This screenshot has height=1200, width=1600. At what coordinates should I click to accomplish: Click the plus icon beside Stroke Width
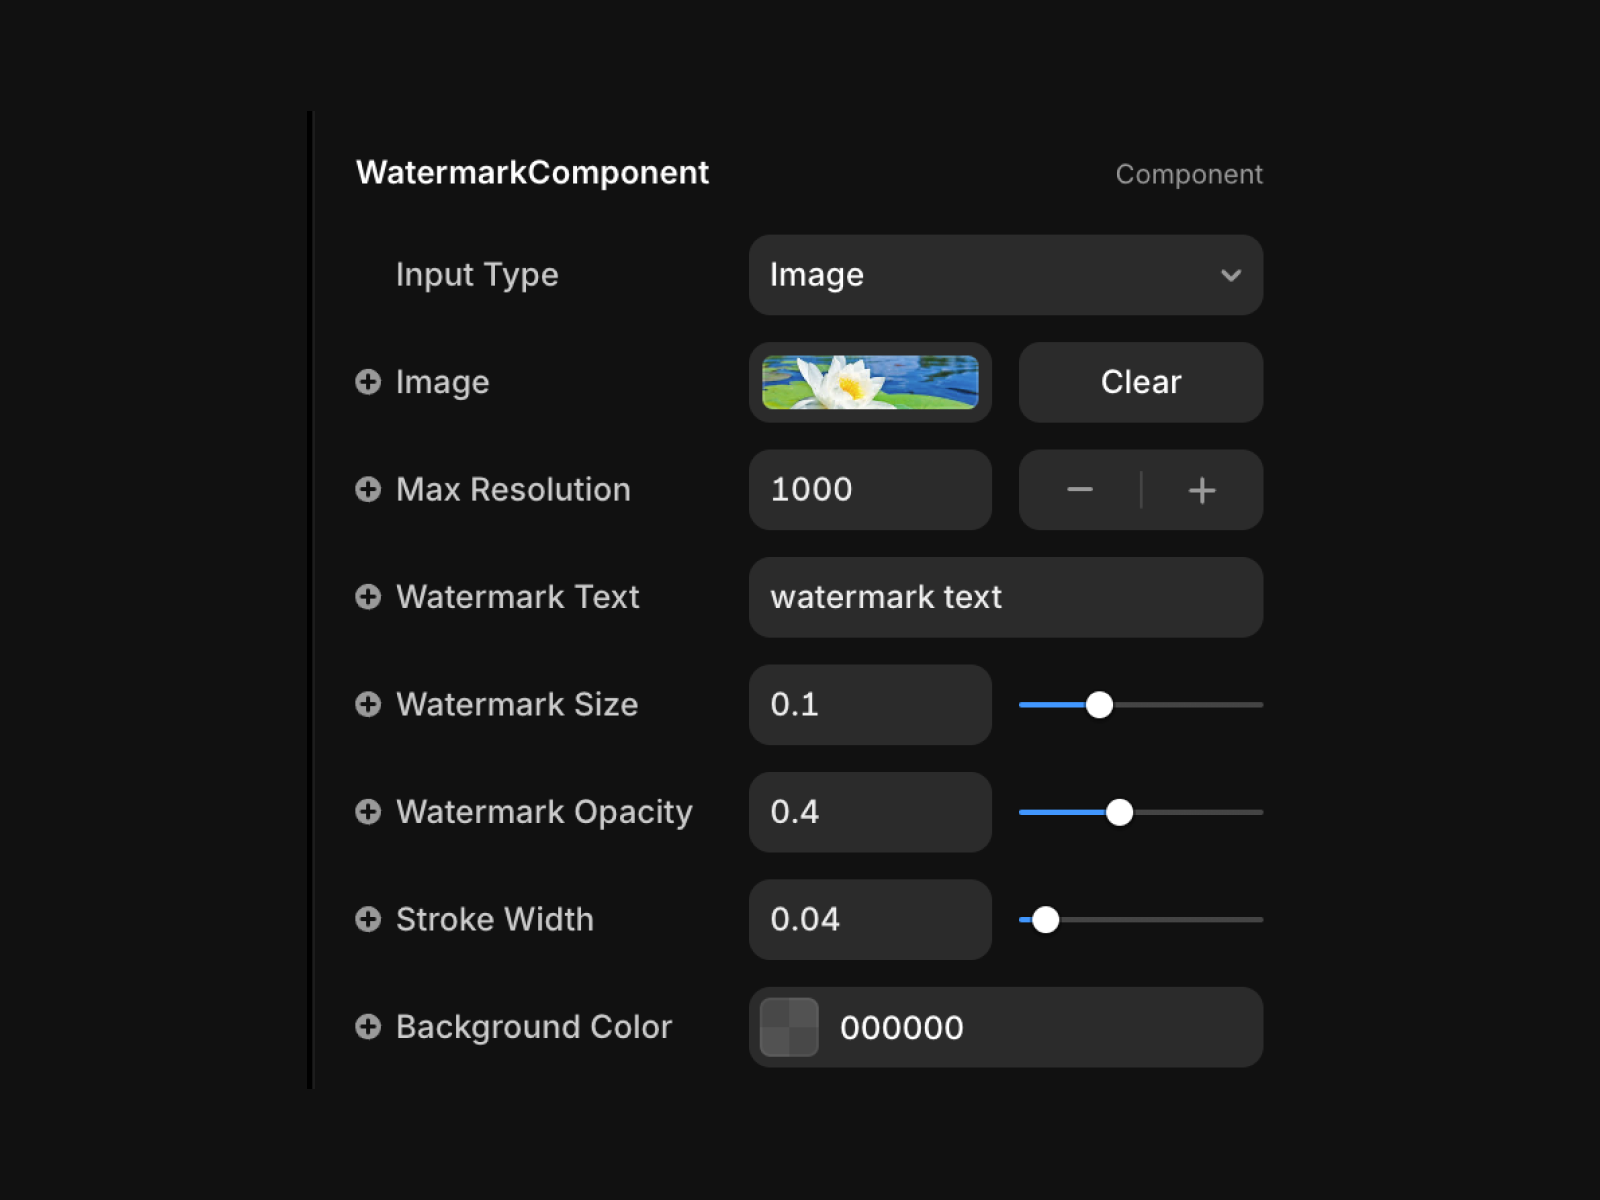tap(368, 919)
